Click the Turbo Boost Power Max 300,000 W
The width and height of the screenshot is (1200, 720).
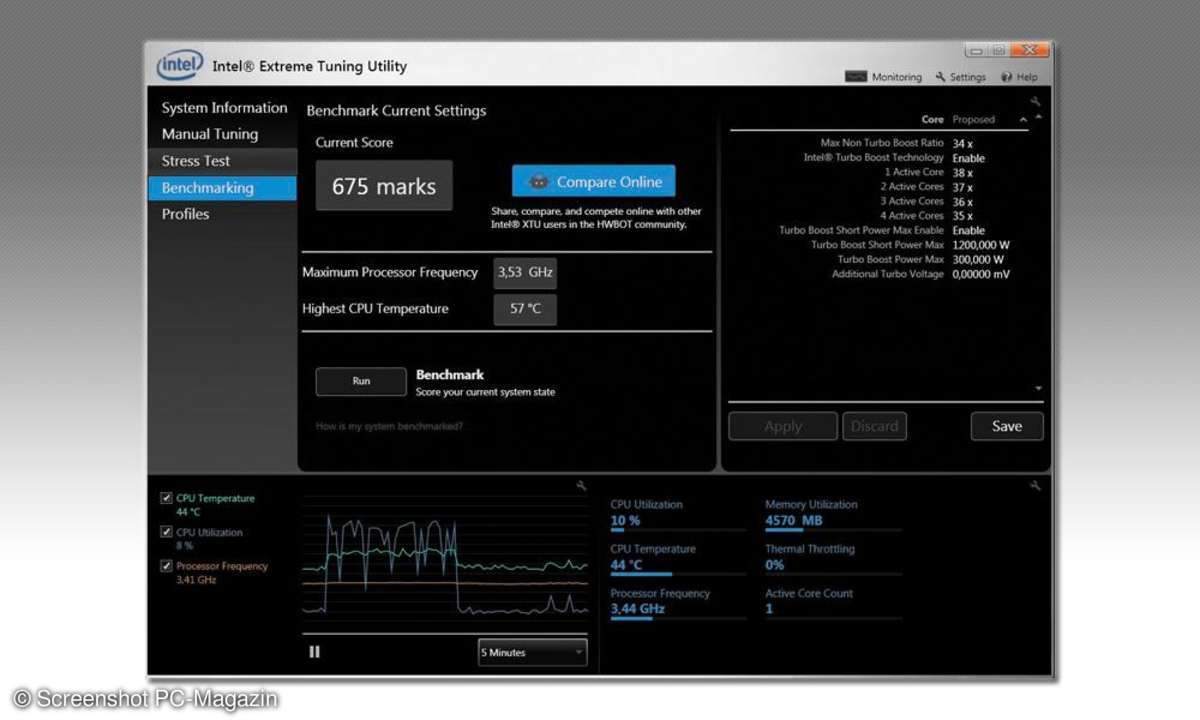(x=978, y=260)
